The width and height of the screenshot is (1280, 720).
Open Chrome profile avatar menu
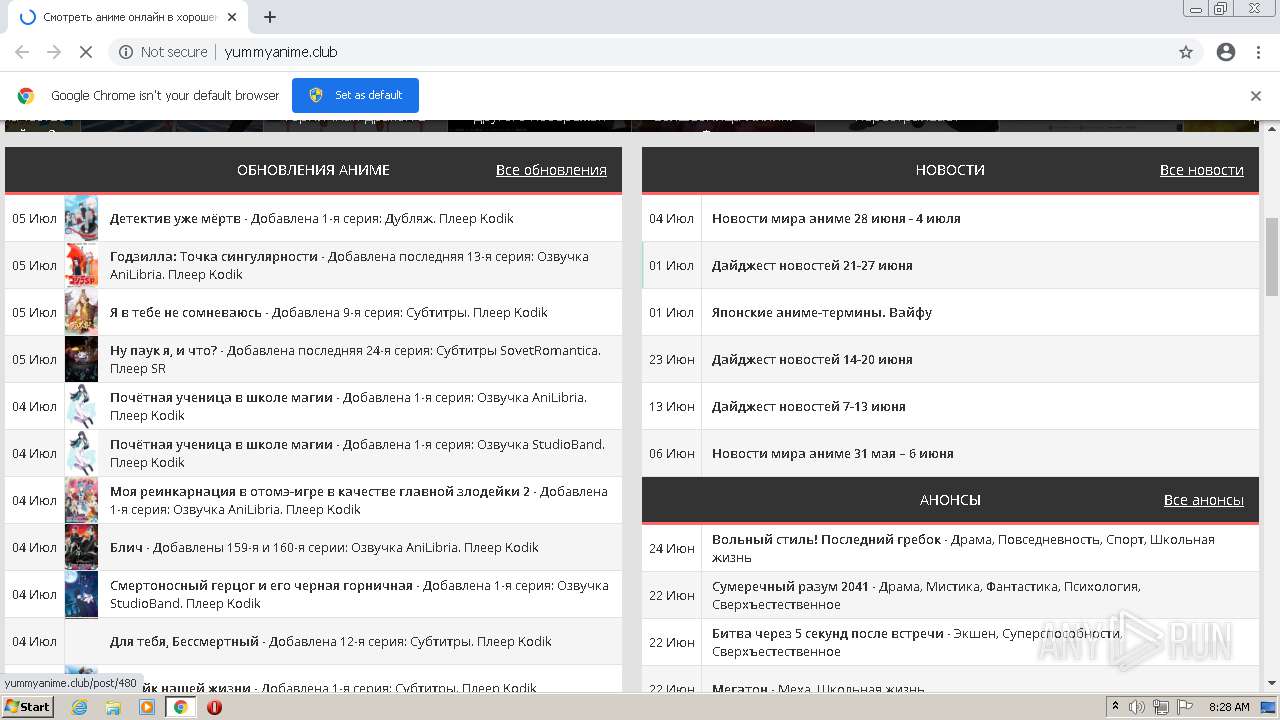pyautogui.click(x=1226, y=52)
